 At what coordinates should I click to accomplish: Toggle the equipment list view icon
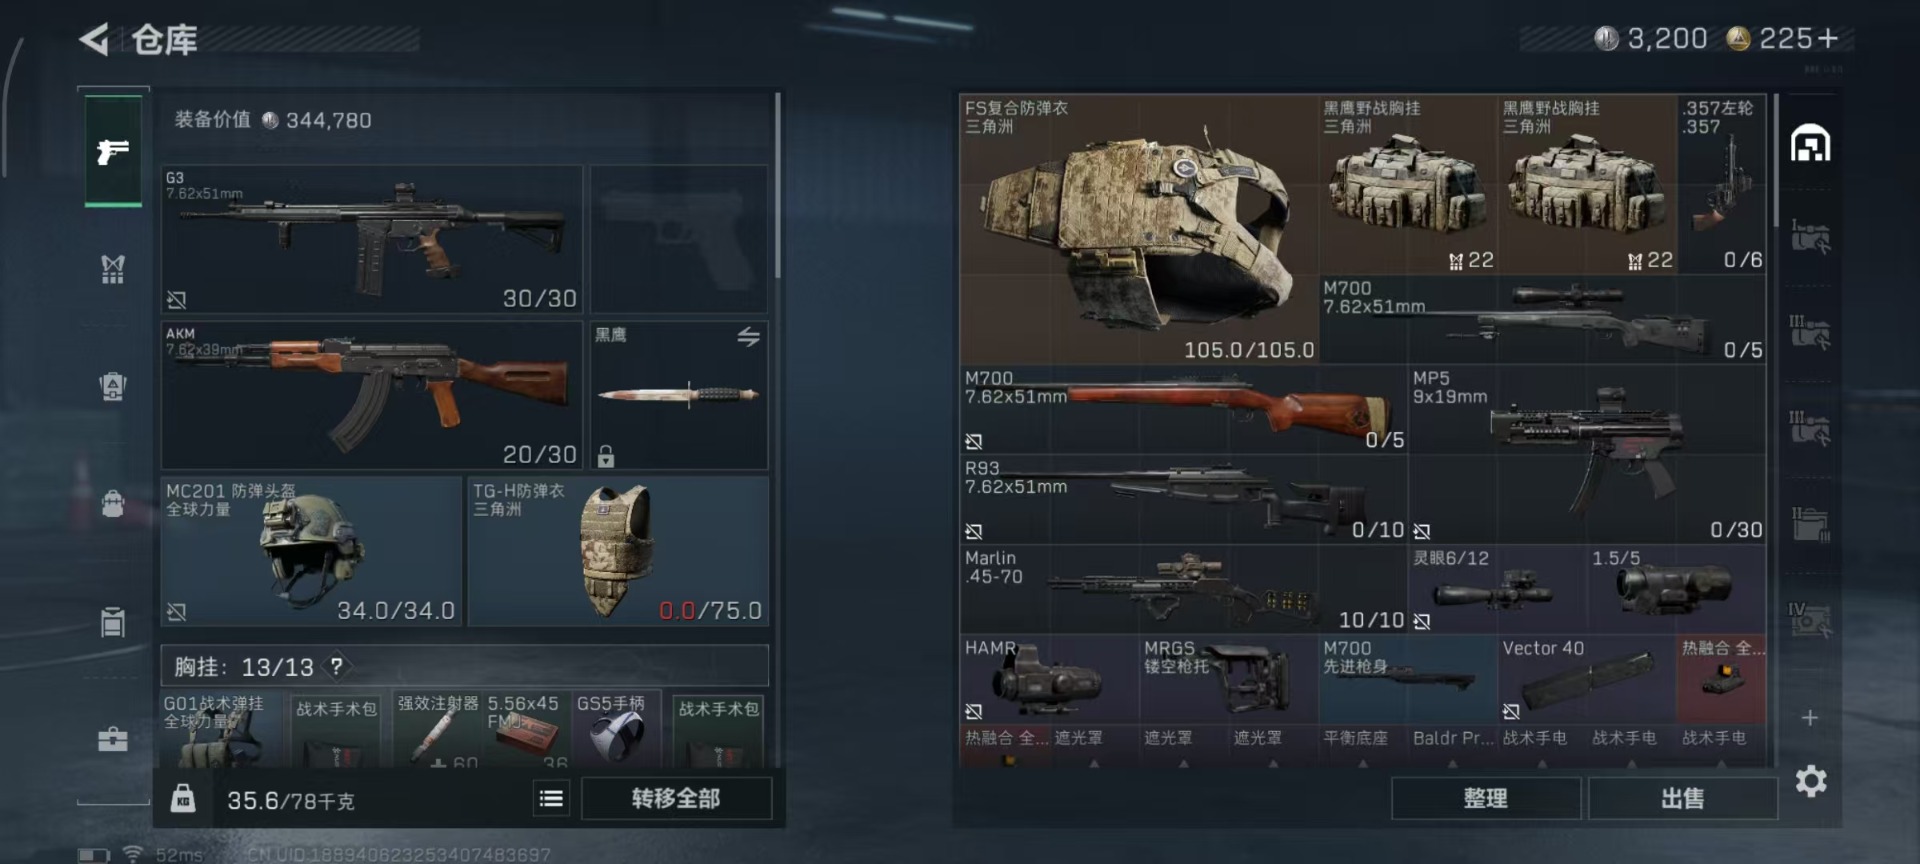(551, 798)
